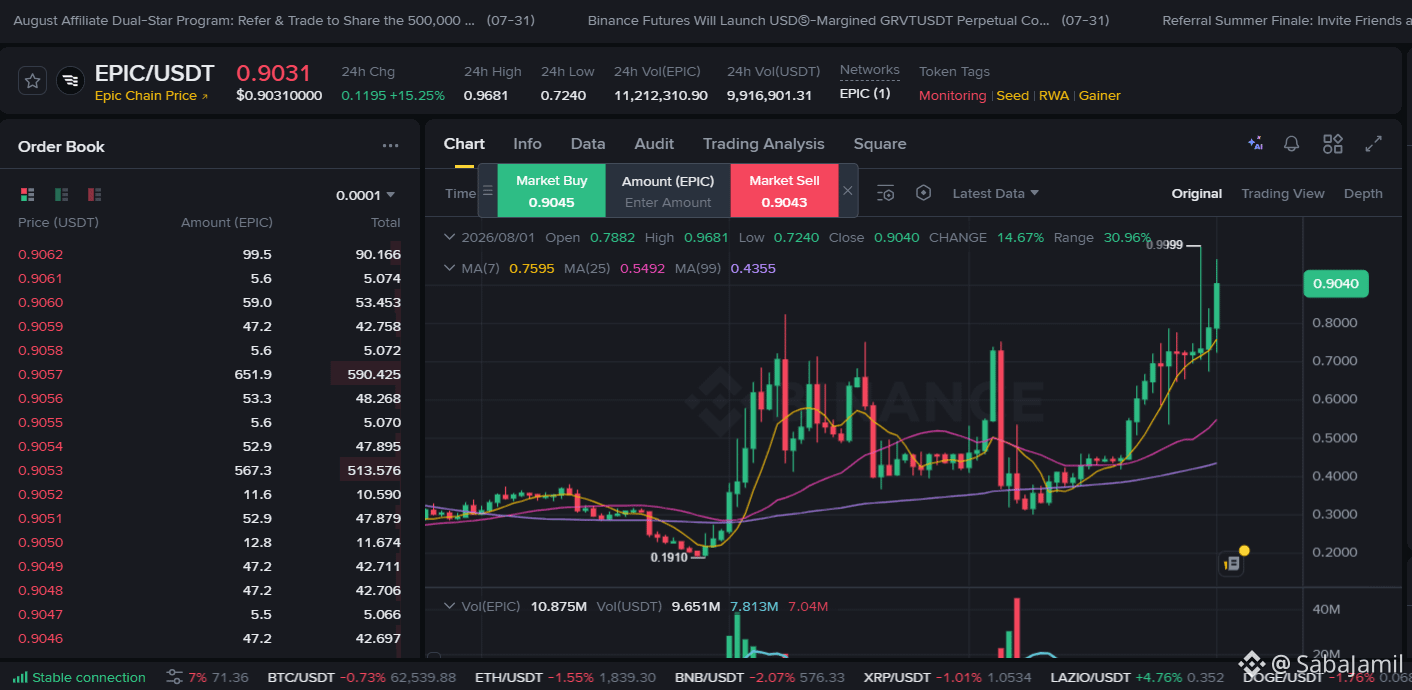
Task: Switch to the Info tab
Action: [x=527, y=144]
